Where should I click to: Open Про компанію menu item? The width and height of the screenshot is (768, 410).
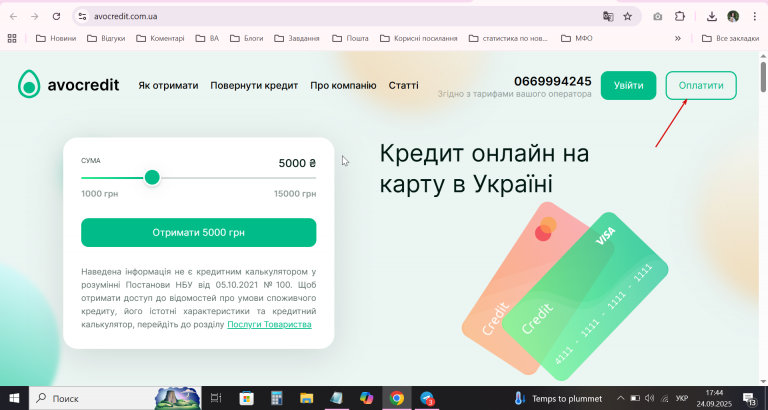tap(343, 86)
